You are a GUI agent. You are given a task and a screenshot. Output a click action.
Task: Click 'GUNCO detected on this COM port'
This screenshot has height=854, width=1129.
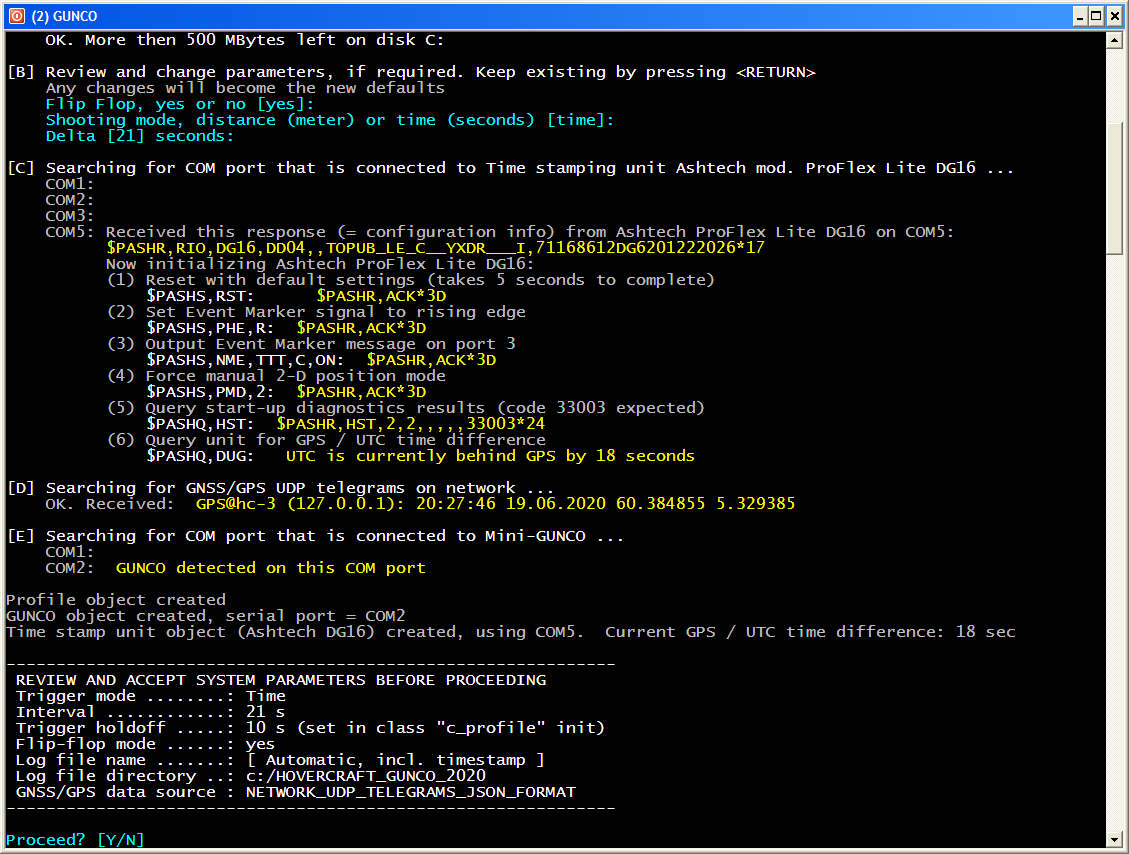(x=271, y=568)
